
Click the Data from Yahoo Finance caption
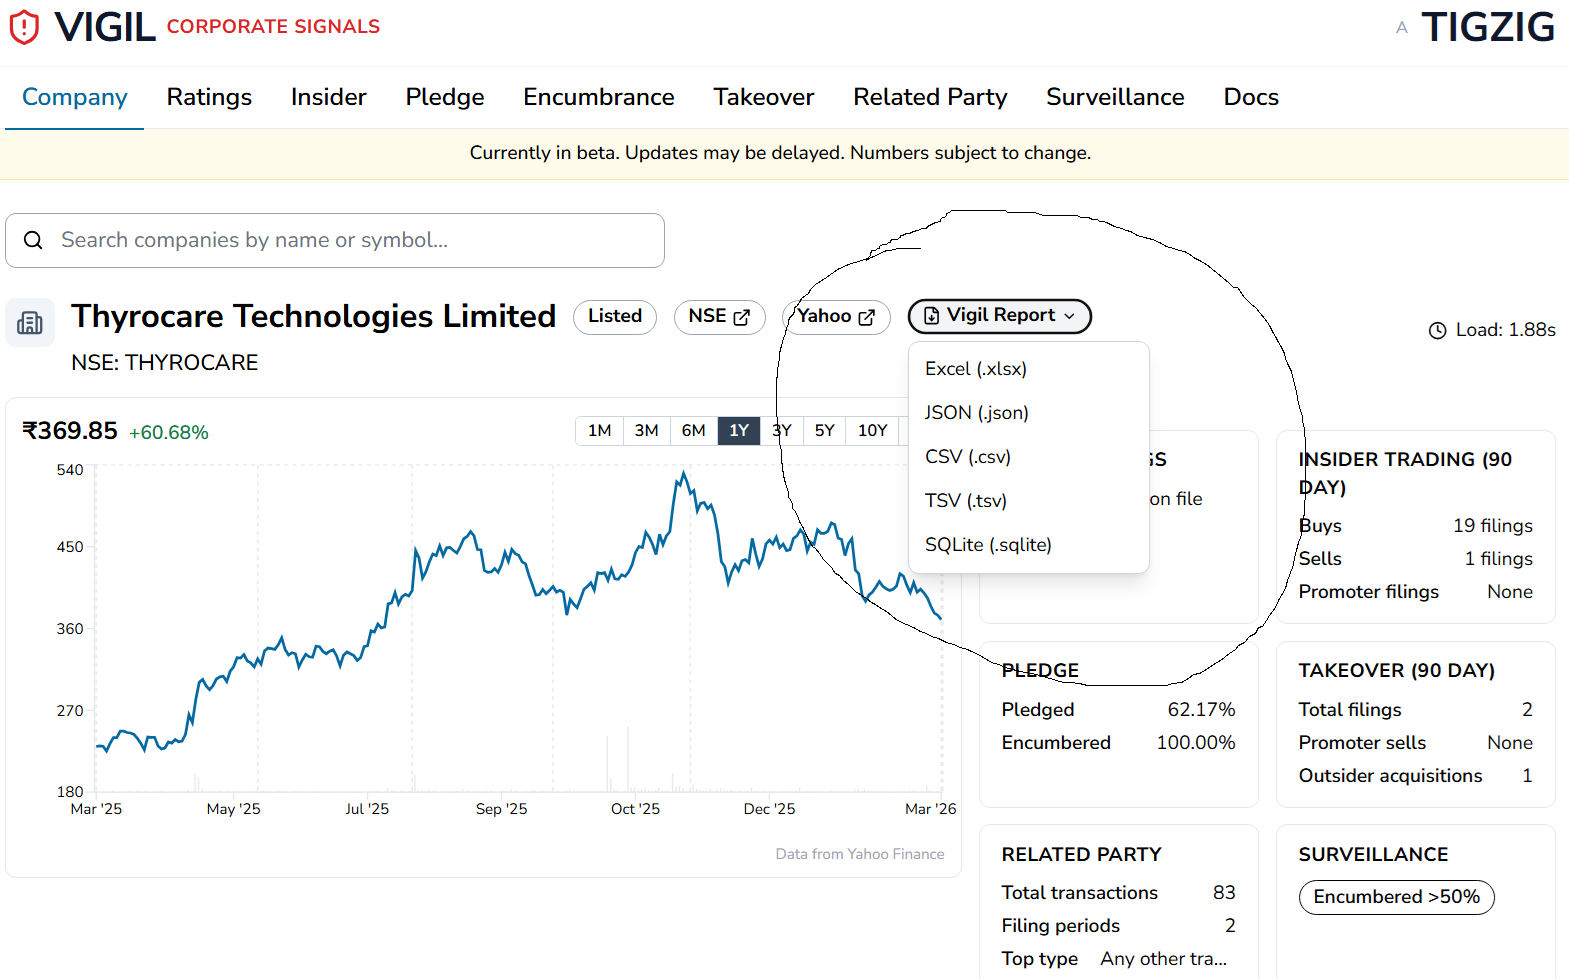coord(859,854)
